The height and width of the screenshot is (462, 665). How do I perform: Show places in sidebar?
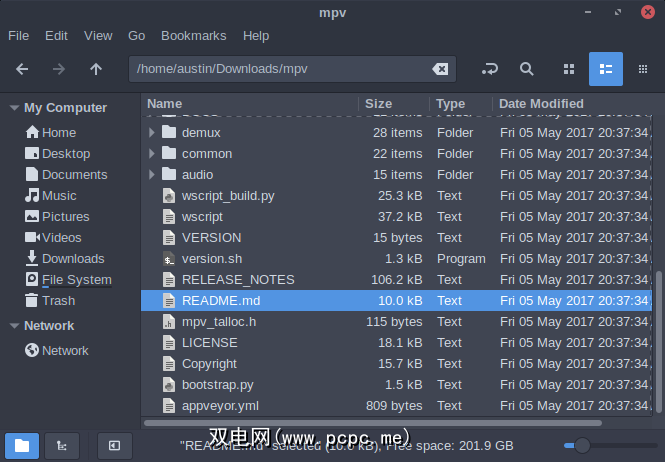point(22,446)
